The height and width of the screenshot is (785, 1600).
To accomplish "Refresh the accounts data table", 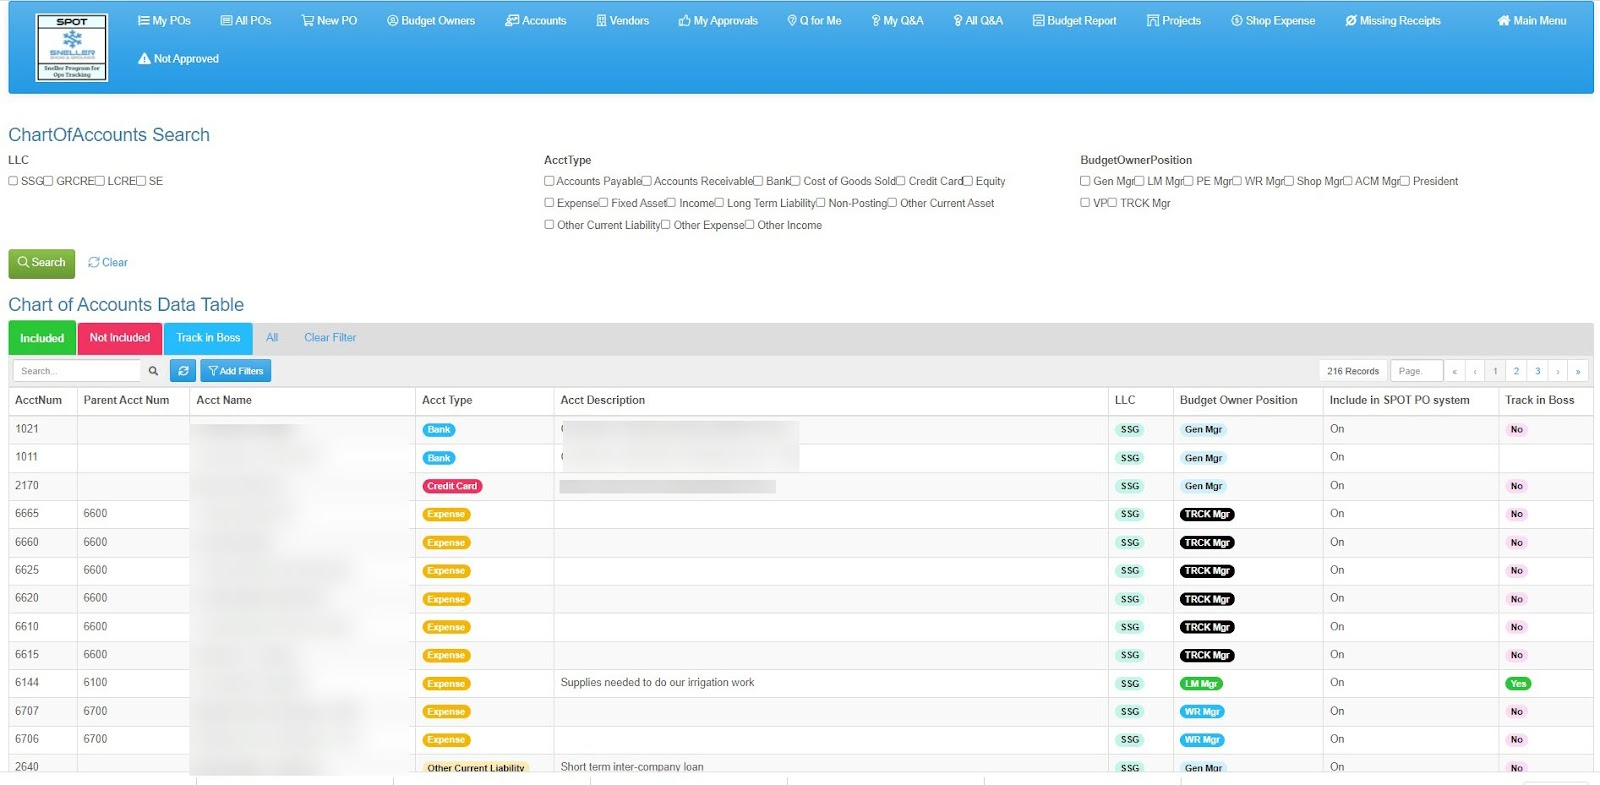I will [183, 371].
